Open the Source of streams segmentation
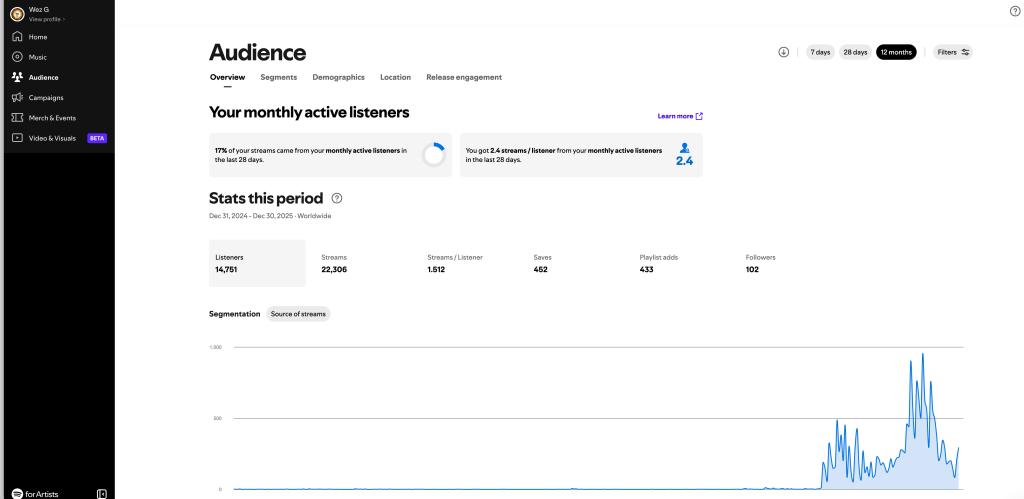 tap(298, 314)
